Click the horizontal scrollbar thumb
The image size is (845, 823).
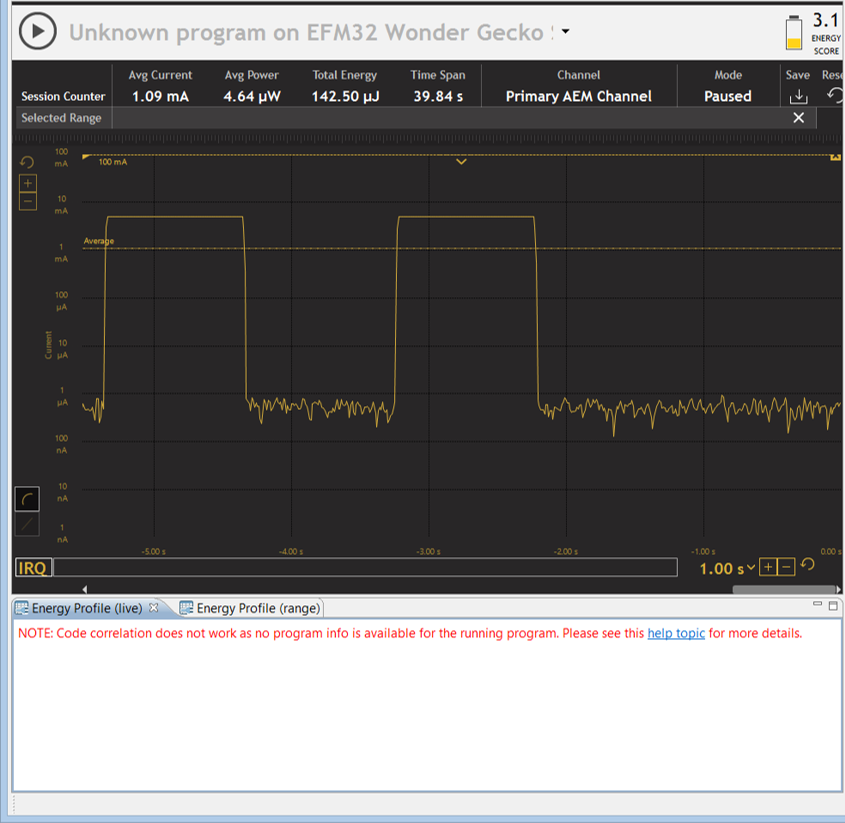tap(784, 589)
